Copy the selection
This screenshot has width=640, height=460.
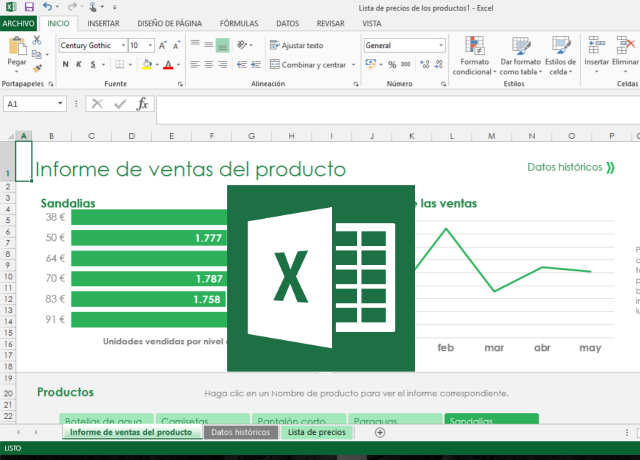(x=37, y=54)
